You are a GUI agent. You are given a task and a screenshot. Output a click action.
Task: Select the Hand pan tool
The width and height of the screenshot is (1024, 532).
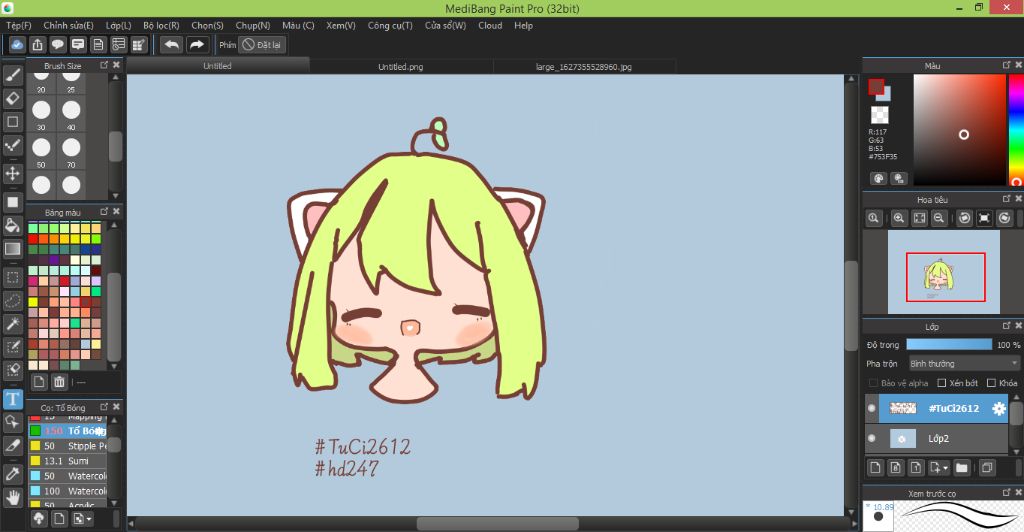pyautogui.click(x=13, y=497)
